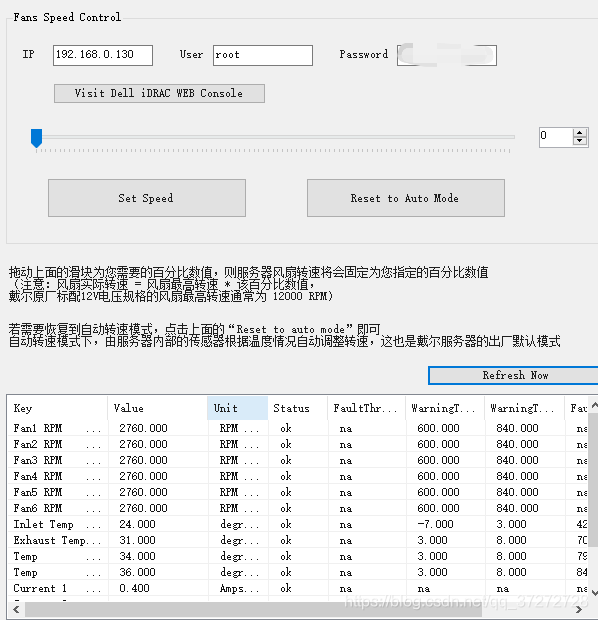Screen dimensions: 598x620
Task: Click horizontal scrollbar left arrow
Action: (16, 610)
